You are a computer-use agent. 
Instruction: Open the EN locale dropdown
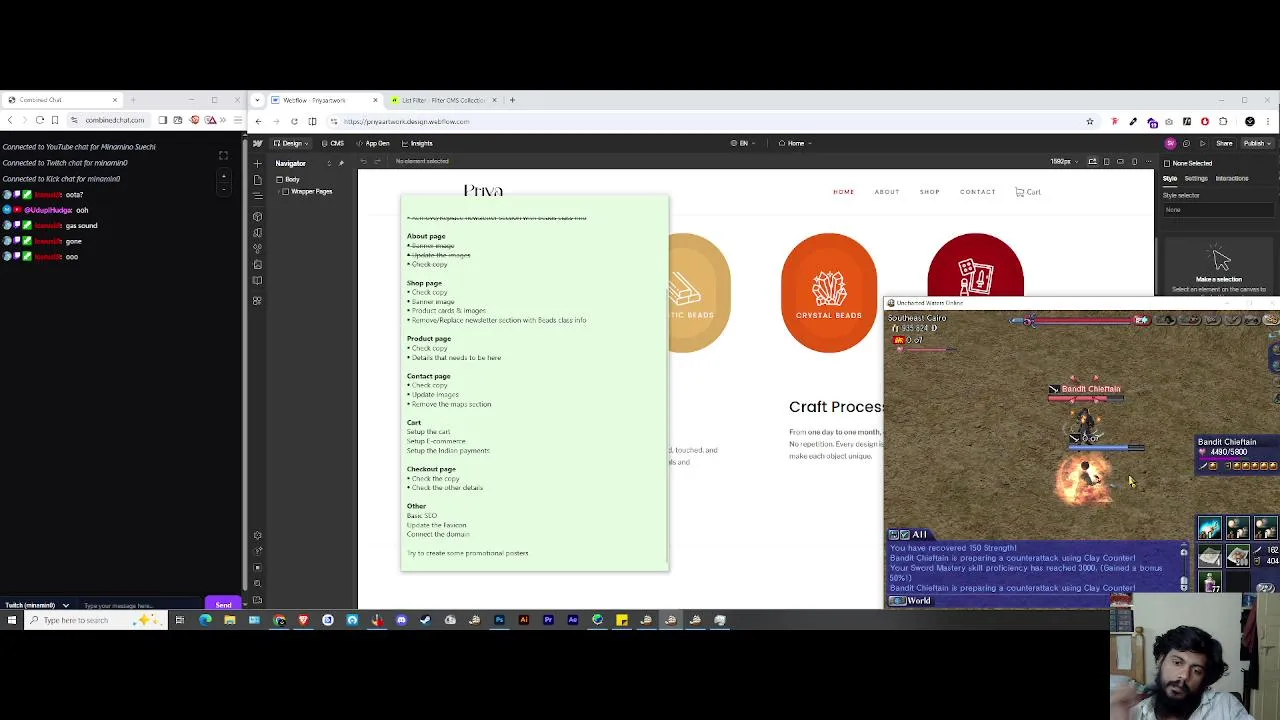click(x=743, y=143)
